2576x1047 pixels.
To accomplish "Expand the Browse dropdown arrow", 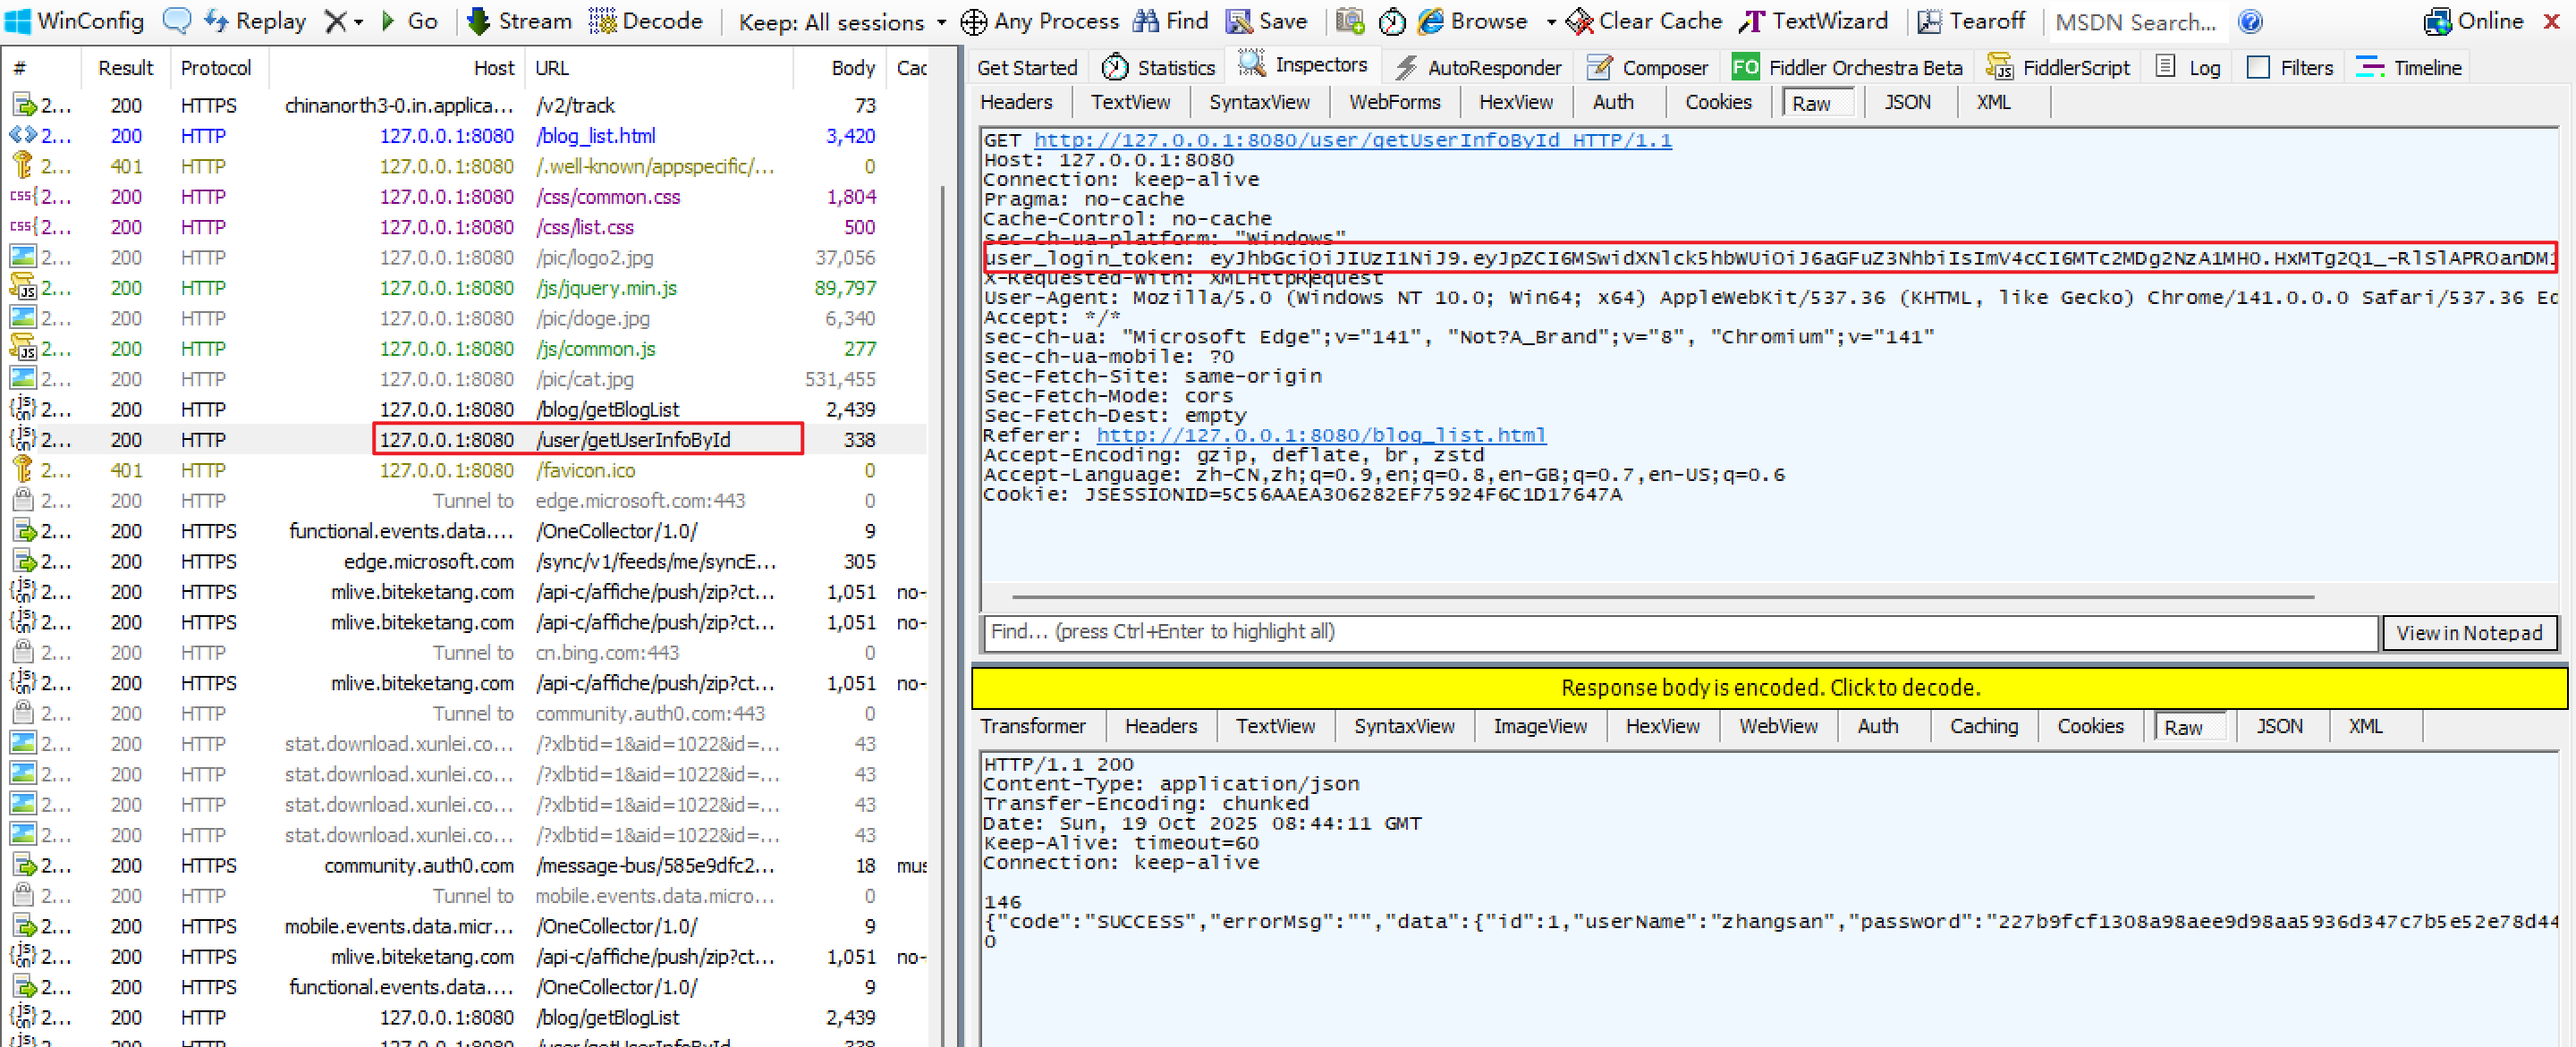I will [x=1550, y=22].
